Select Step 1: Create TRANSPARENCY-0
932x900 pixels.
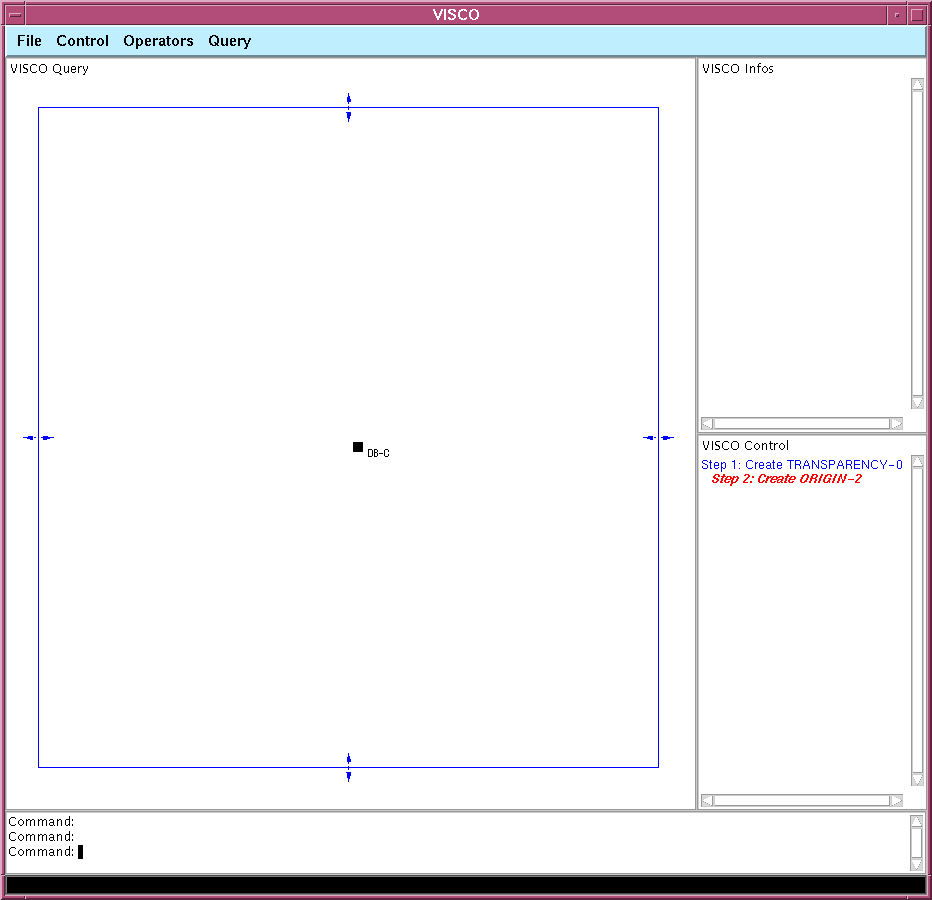802,465
